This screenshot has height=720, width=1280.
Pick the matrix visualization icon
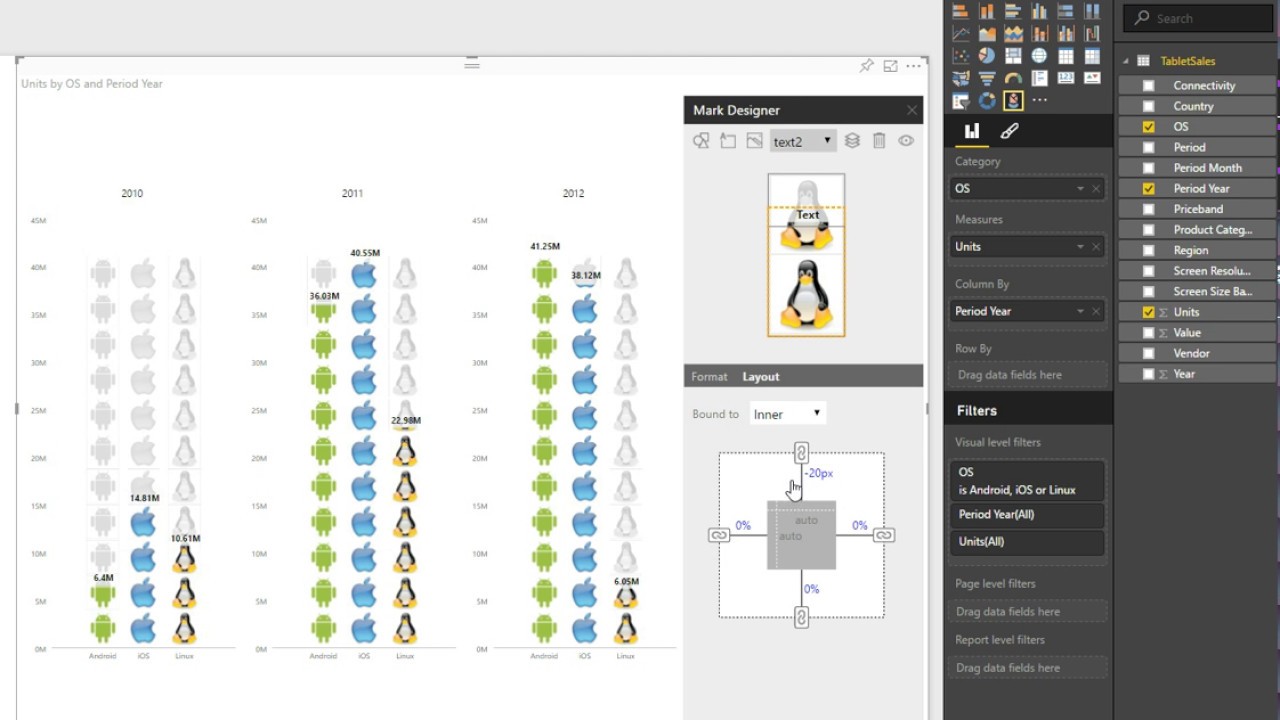point(1092,56)
